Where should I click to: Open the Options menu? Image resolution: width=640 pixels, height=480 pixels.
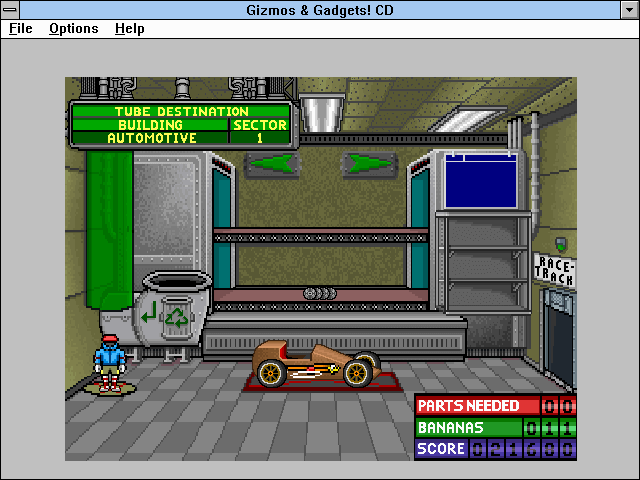pyautogui.click(x=74, y=29)
